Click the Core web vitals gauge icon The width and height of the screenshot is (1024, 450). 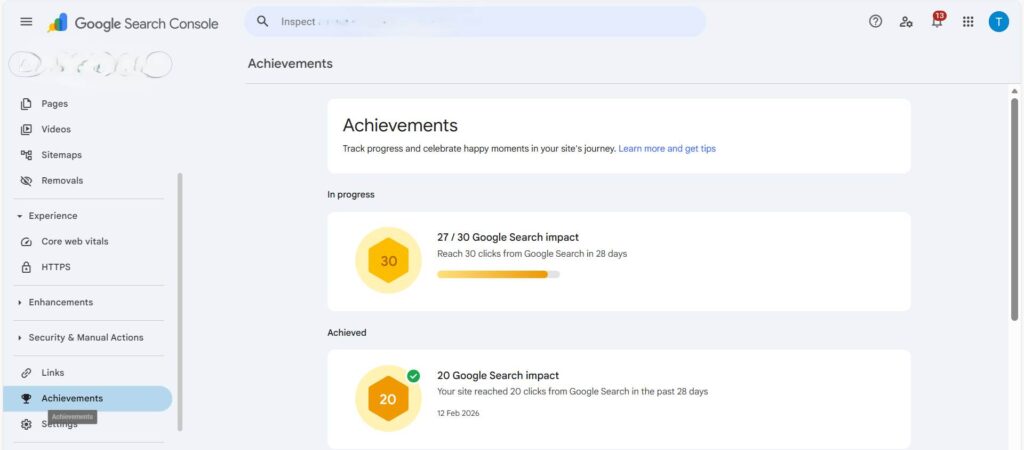tap(26, 242)
